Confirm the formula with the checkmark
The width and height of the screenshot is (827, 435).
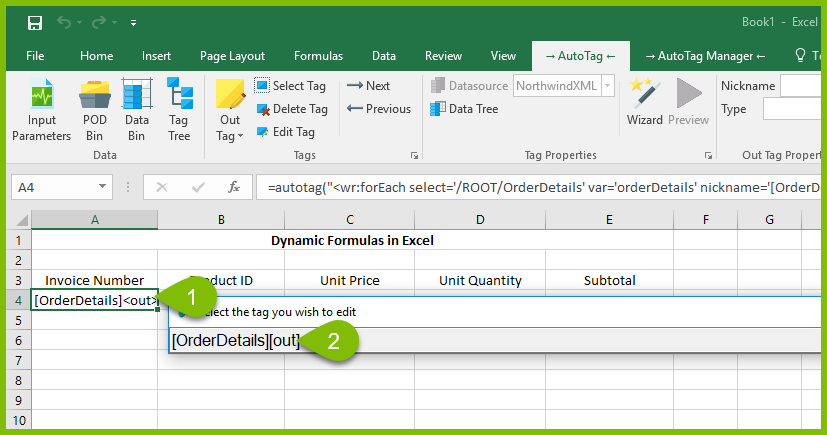[x=198, y=187]
